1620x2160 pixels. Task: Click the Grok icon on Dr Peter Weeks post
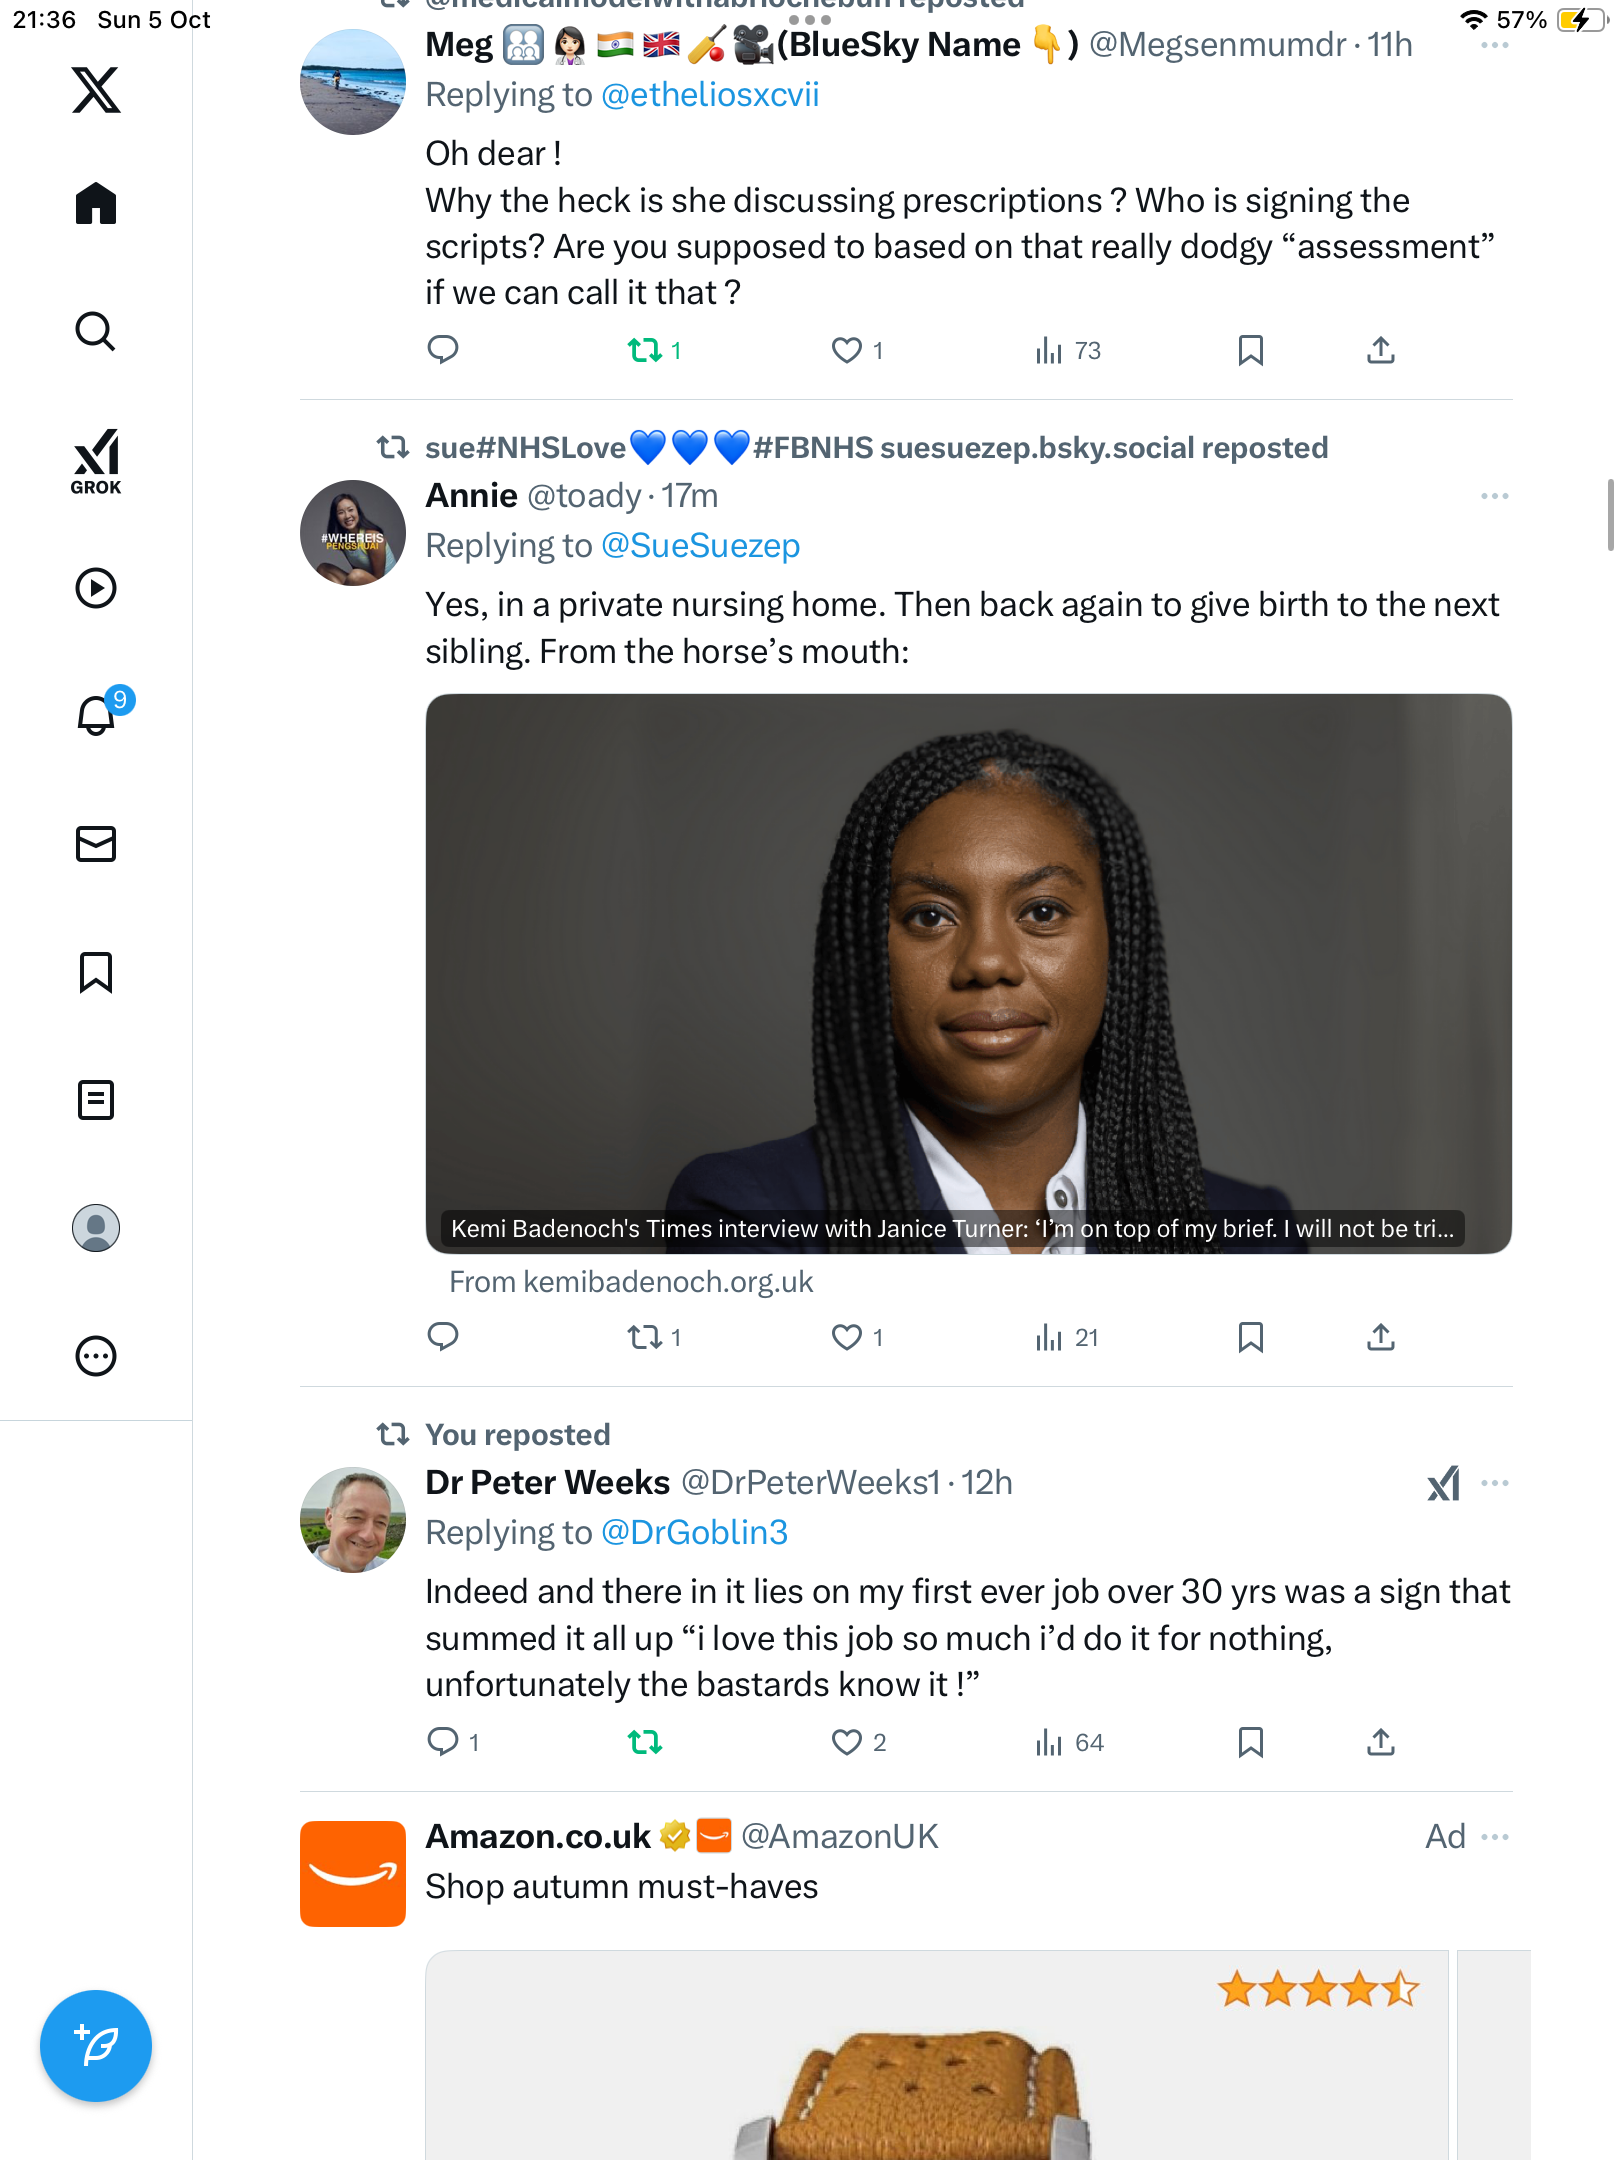(1443, 1484)
